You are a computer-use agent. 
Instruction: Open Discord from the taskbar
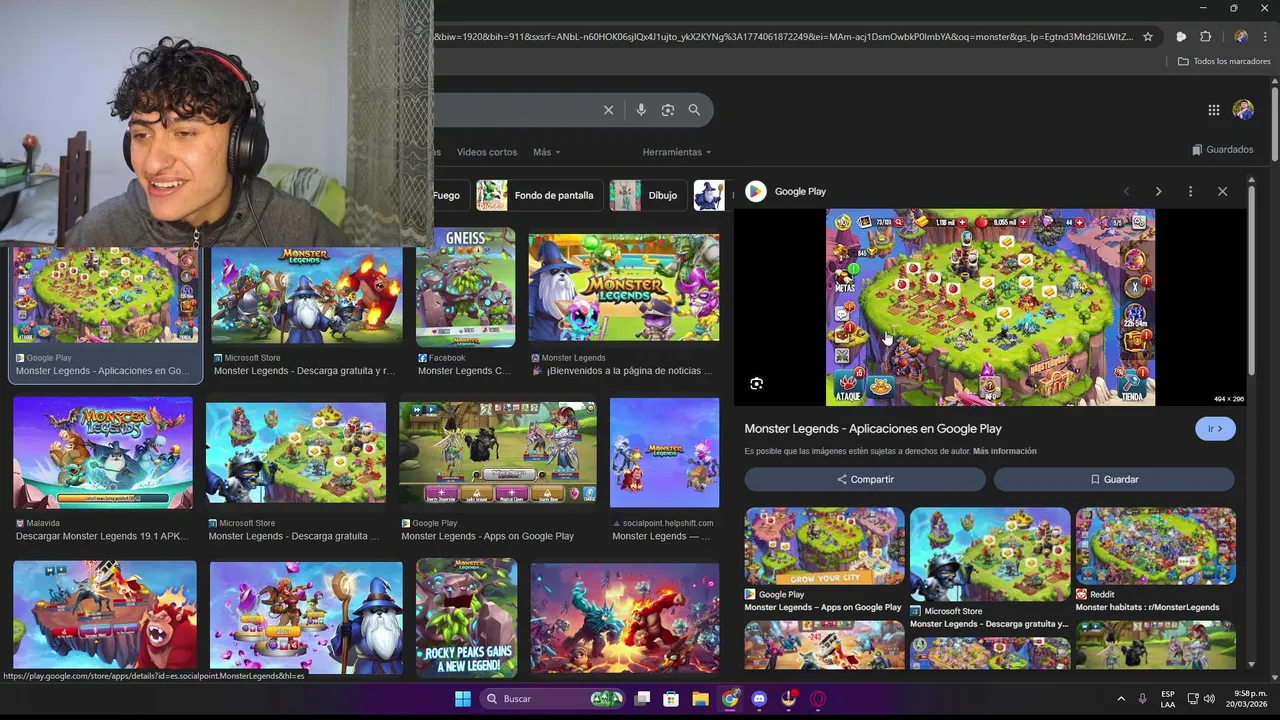[759, 699]
